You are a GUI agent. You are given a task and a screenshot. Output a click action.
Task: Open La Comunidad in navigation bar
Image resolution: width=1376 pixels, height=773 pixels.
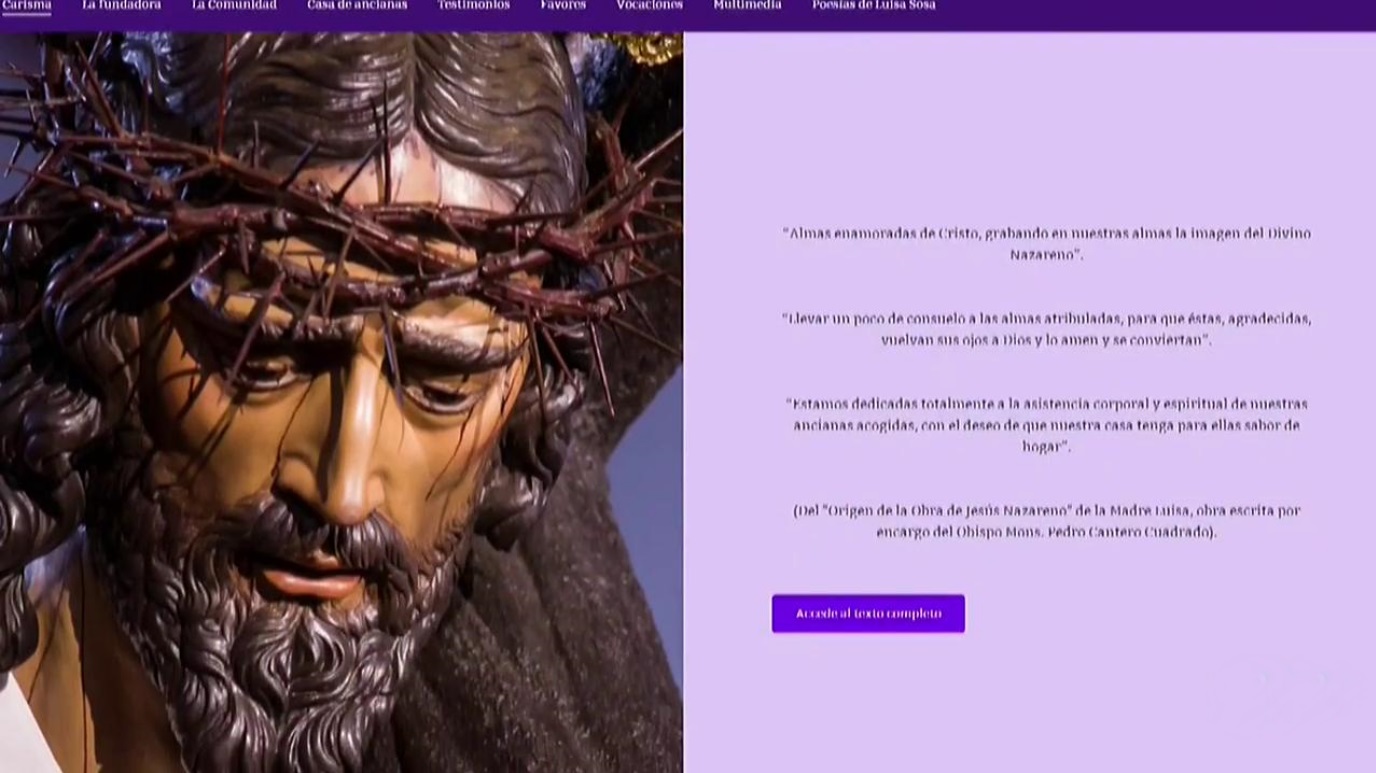234,5
